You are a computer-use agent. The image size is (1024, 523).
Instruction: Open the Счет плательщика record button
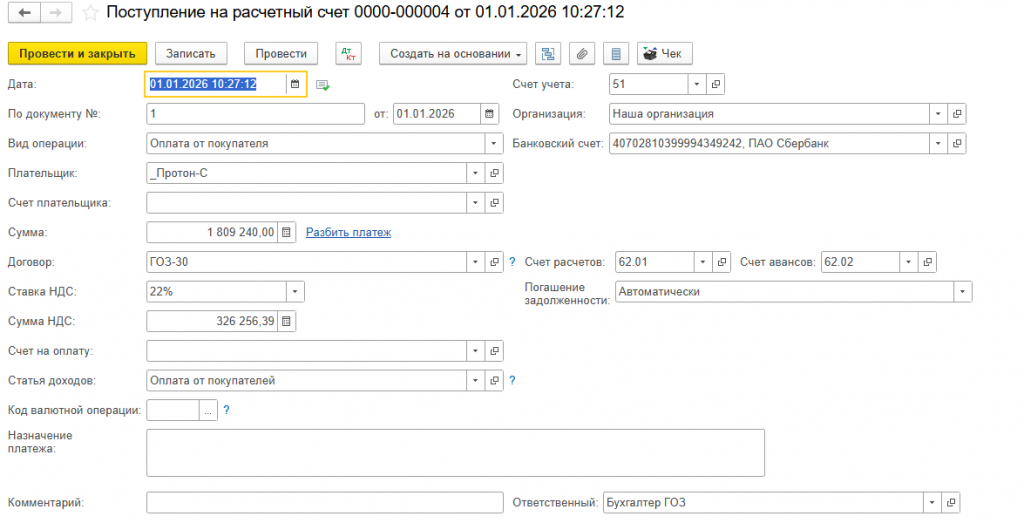click(494, 203)
